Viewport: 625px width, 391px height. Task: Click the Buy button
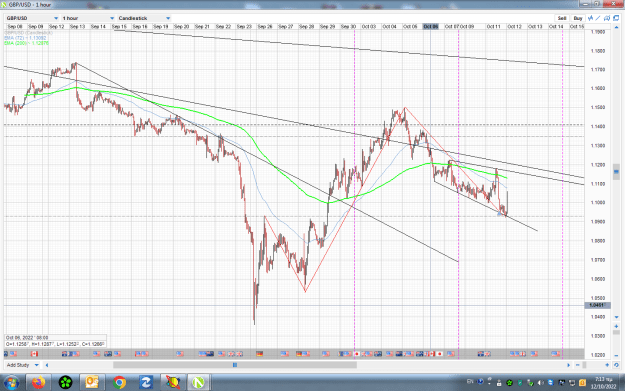point(578,18)
